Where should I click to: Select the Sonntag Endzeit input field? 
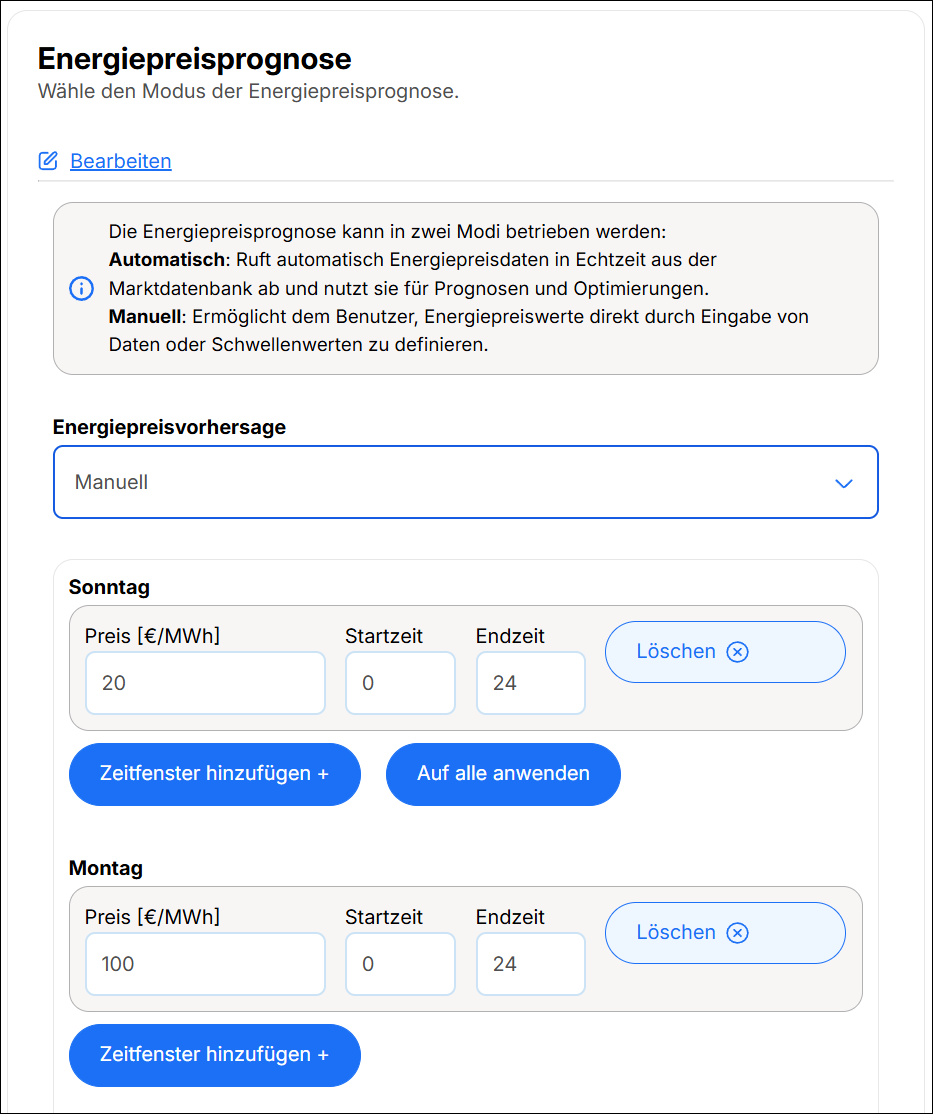530,683
